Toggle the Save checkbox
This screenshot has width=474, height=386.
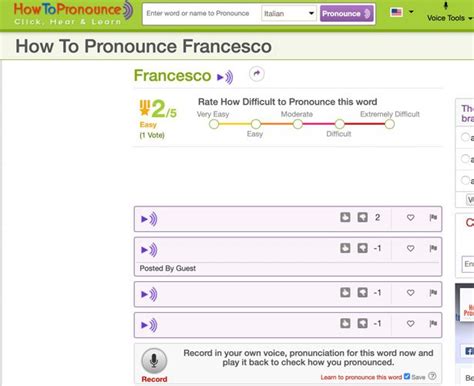tap(407, 376)
